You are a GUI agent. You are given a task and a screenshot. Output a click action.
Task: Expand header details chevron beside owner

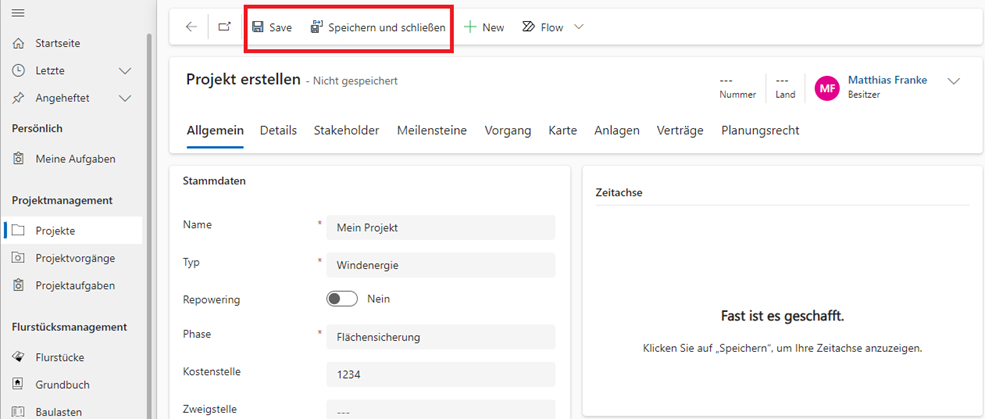point(953,81)
